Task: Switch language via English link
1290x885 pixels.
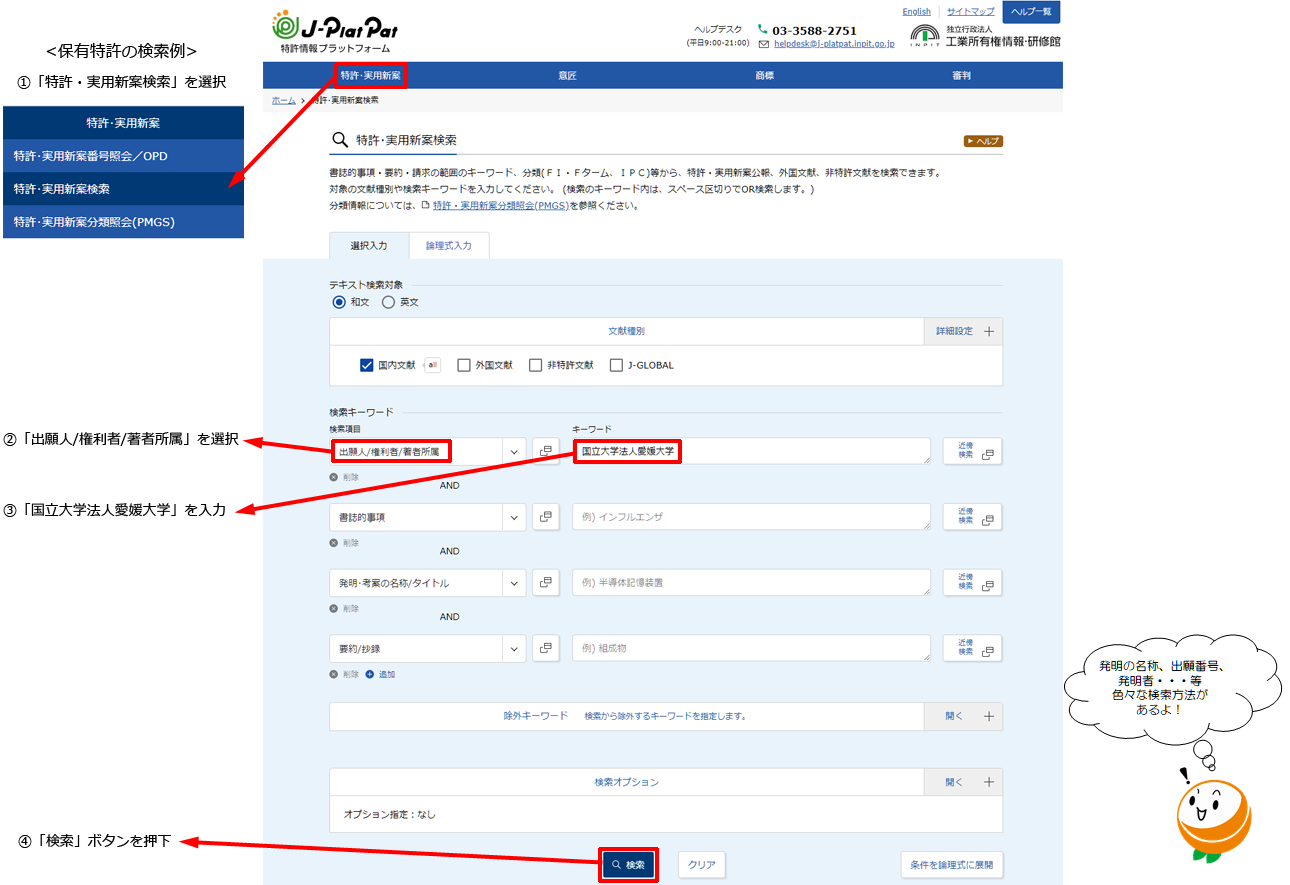Action: [x=916, y=12]
